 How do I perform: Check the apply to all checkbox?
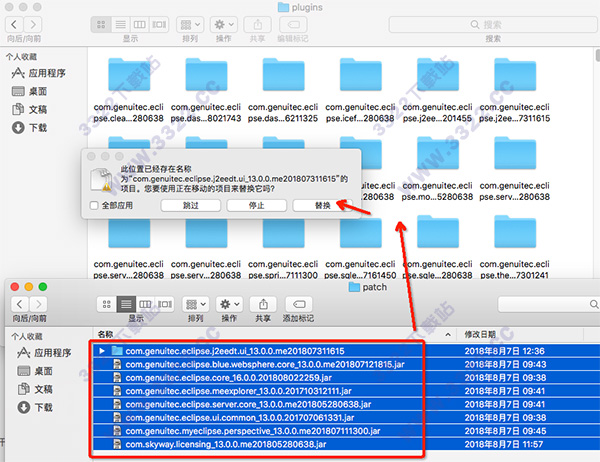point(94,206)
